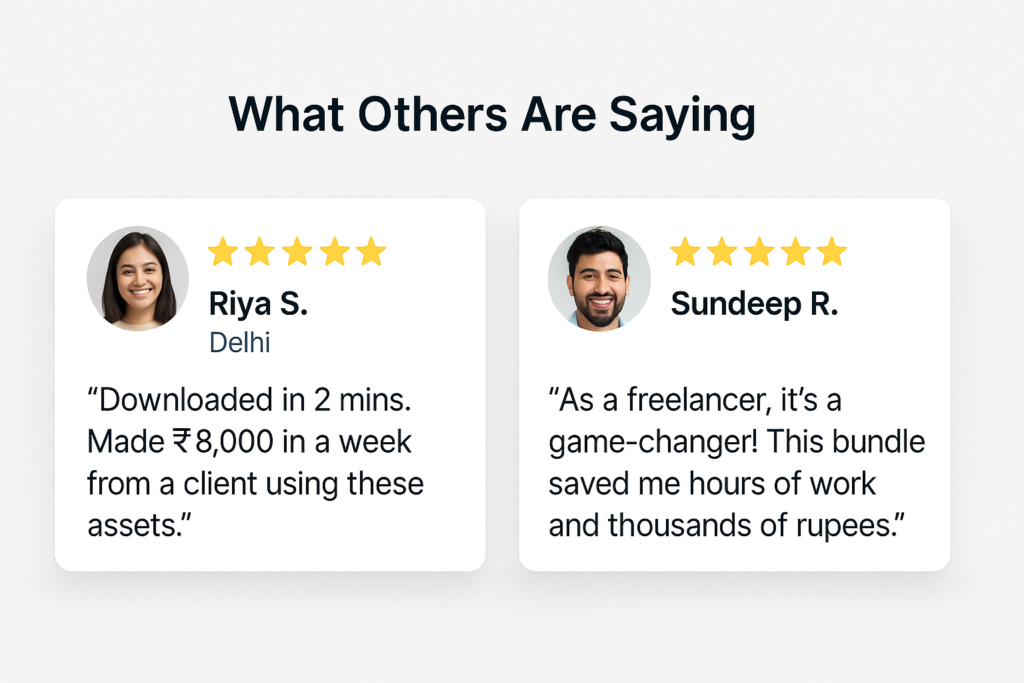Click the fourth star in Sundeep R.'s rating
This screenshot has width=1024, height=683.
(796, 252)
